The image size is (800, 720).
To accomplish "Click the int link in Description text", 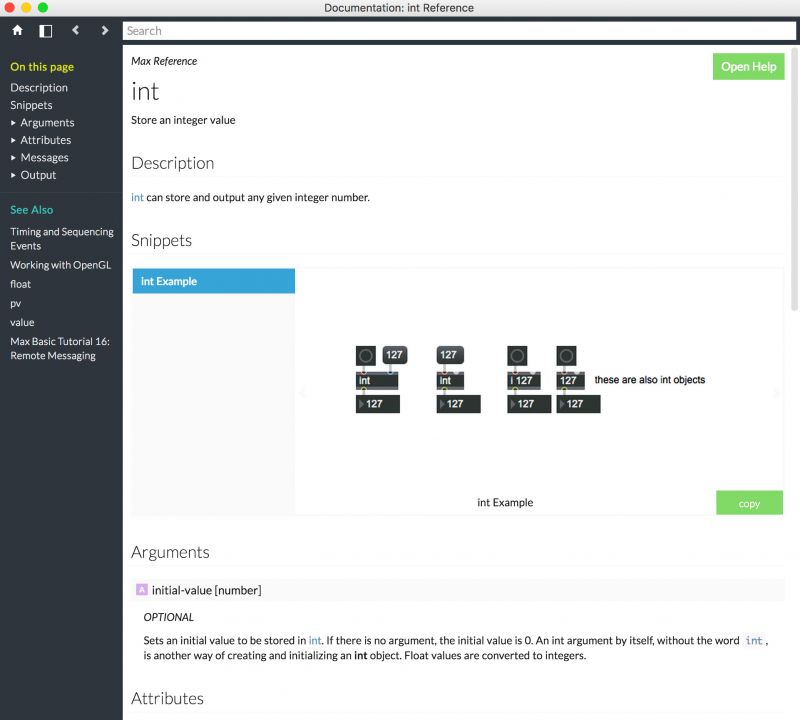I will point(137,197).
